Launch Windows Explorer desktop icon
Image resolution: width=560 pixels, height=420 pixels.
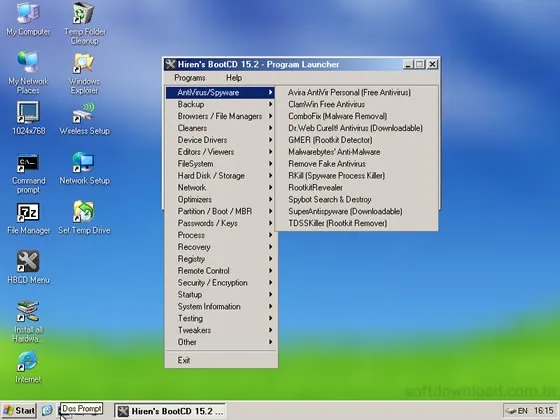pyautogui.click(x=84, y=73)
